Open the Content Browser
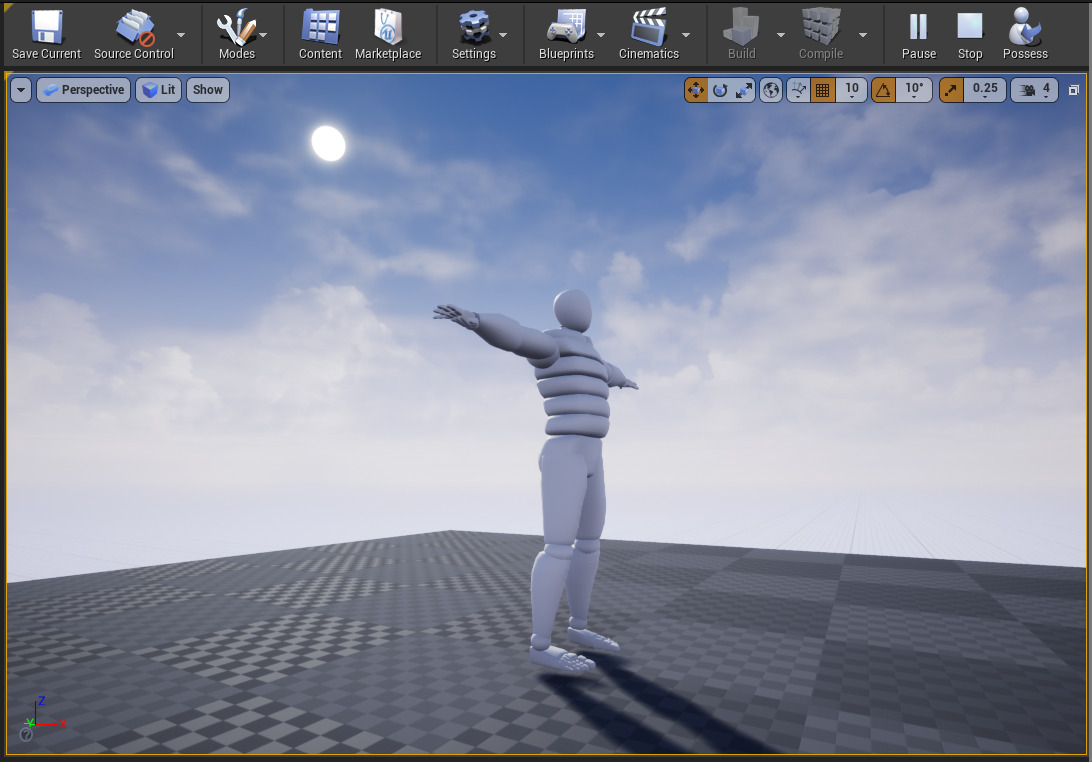Image resolution: width=1092 pixels, height=762 pixels. (319, 33)
